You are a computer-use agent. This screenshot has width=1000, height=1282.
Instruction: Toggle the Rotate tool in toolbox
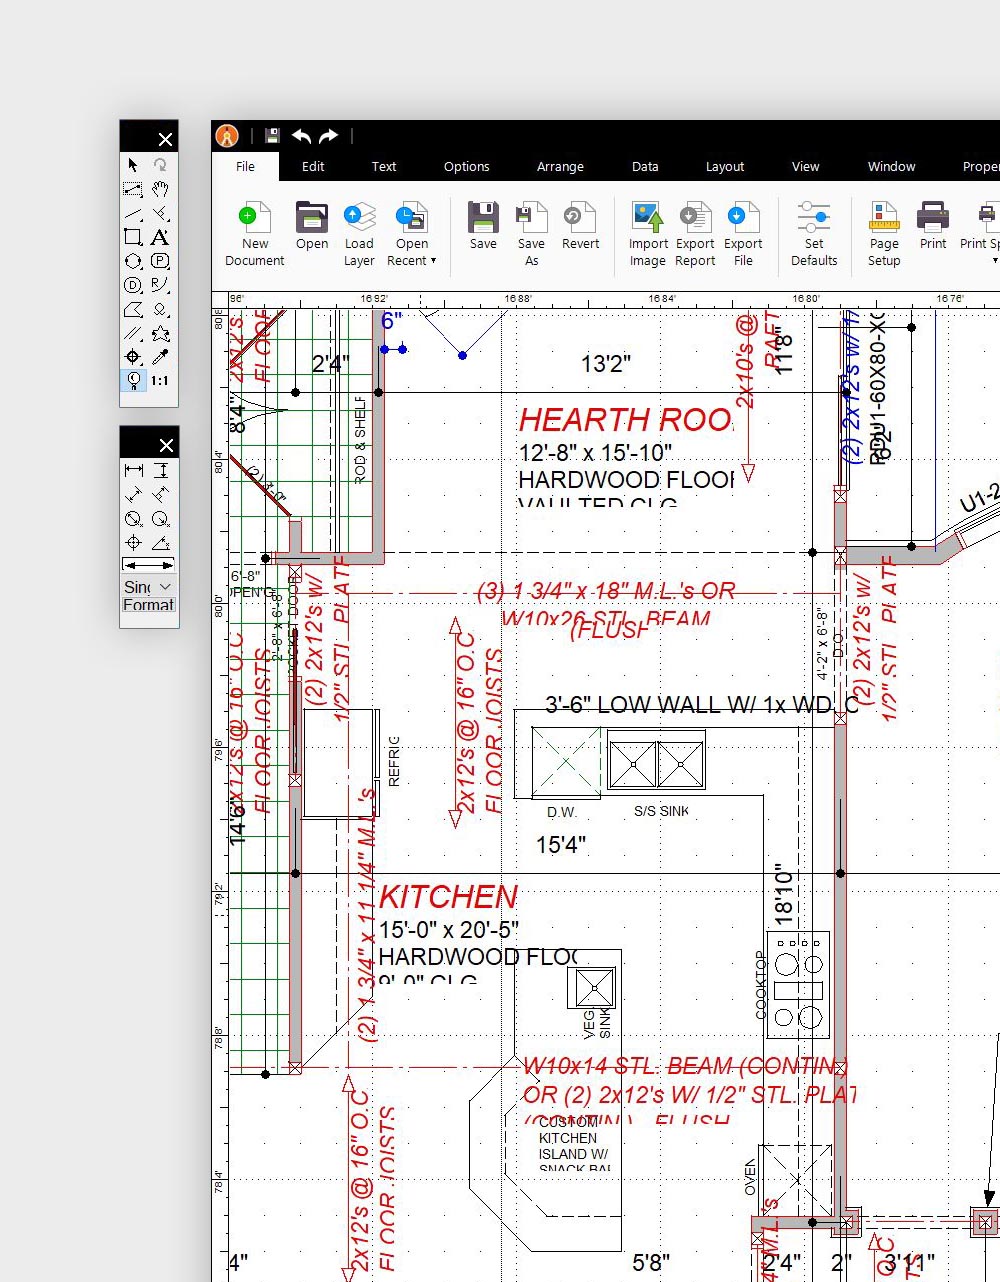pyautogui.click(x=160, y=163)
